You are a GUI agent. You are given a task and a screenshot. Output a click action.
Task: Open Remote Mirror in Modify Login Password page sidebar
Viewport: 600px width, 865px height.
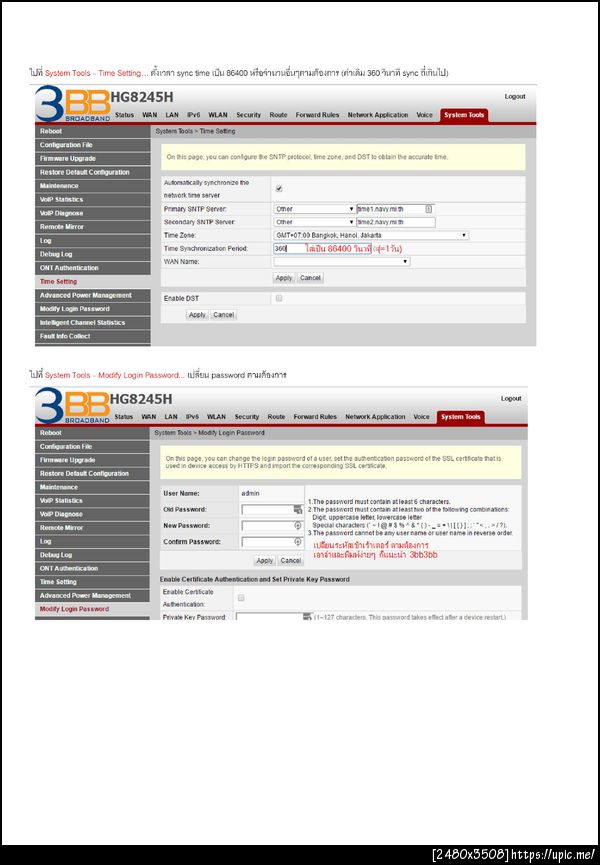[92, 528]
